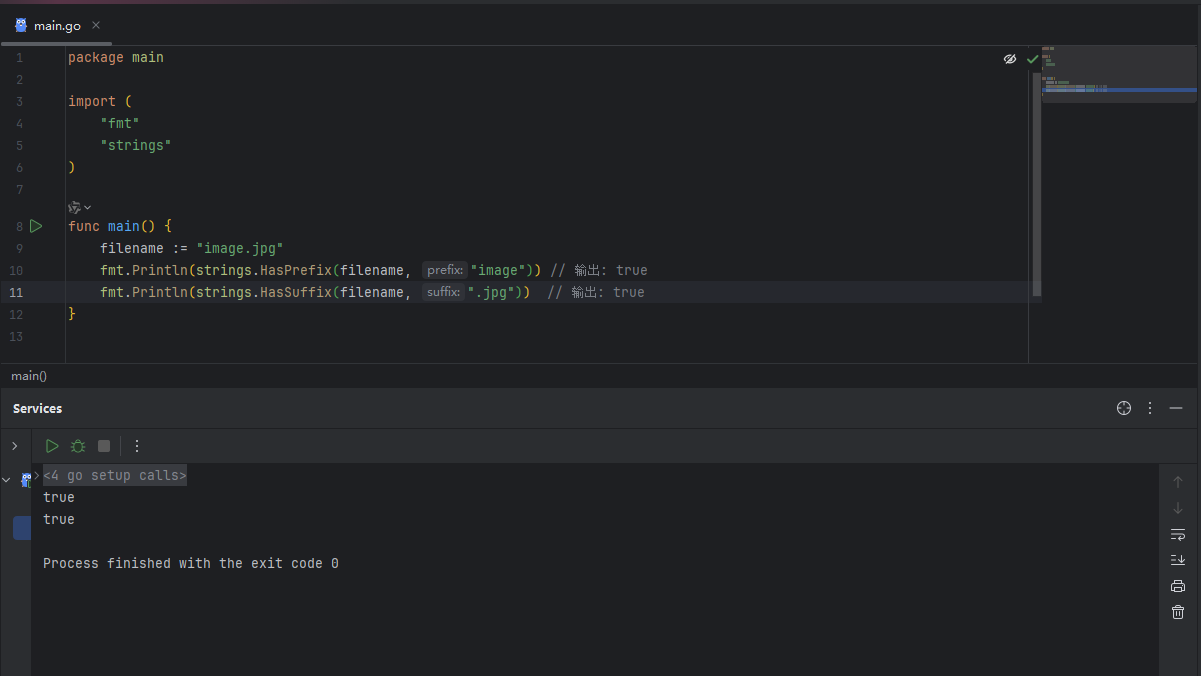This screenshot has height=676, width=1201.
Task: Open more actions menu beside the stop button
Action: (137, 446)
